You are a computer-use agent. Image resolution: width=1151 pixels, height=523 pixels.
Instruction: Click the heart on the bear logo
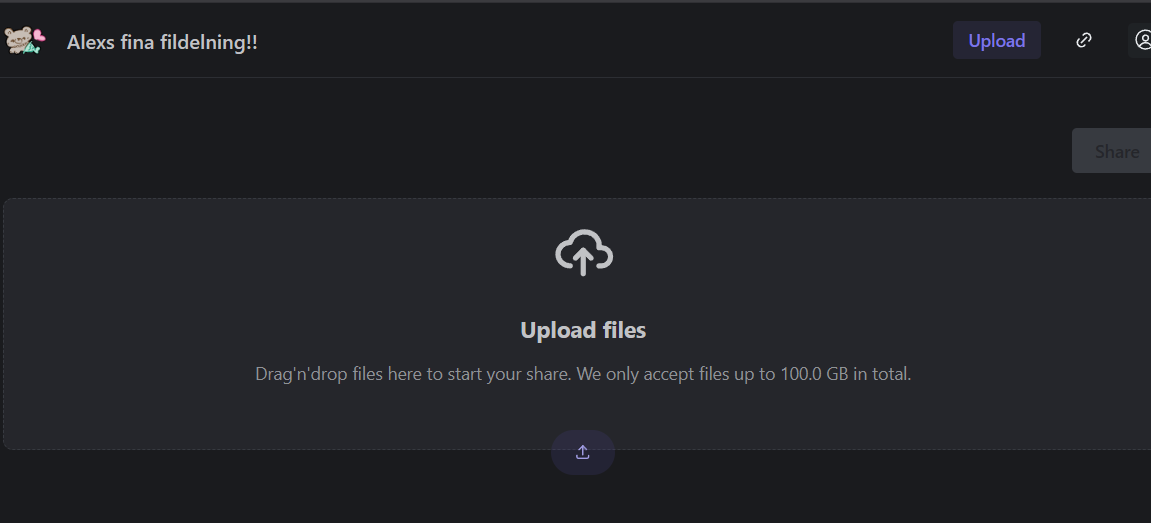(39, 34)
